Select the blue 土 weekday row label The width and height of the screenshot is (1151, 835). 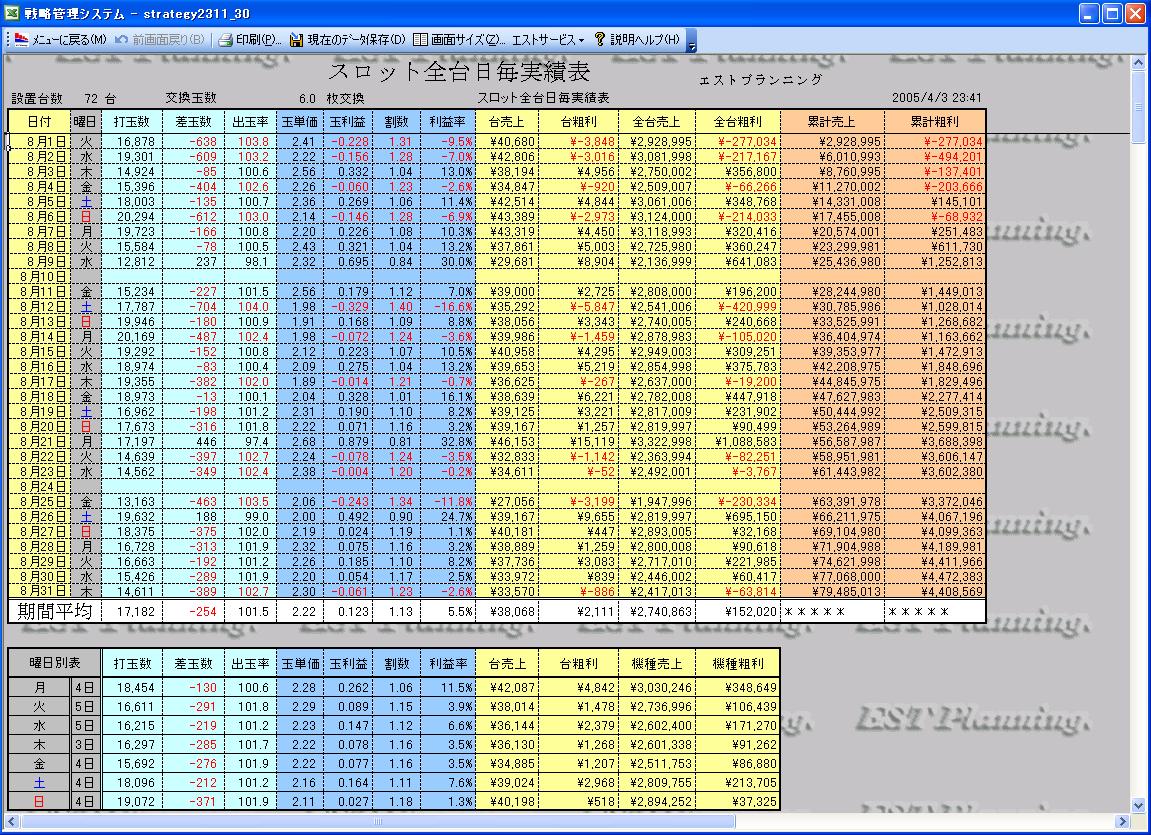coord(40,783)
